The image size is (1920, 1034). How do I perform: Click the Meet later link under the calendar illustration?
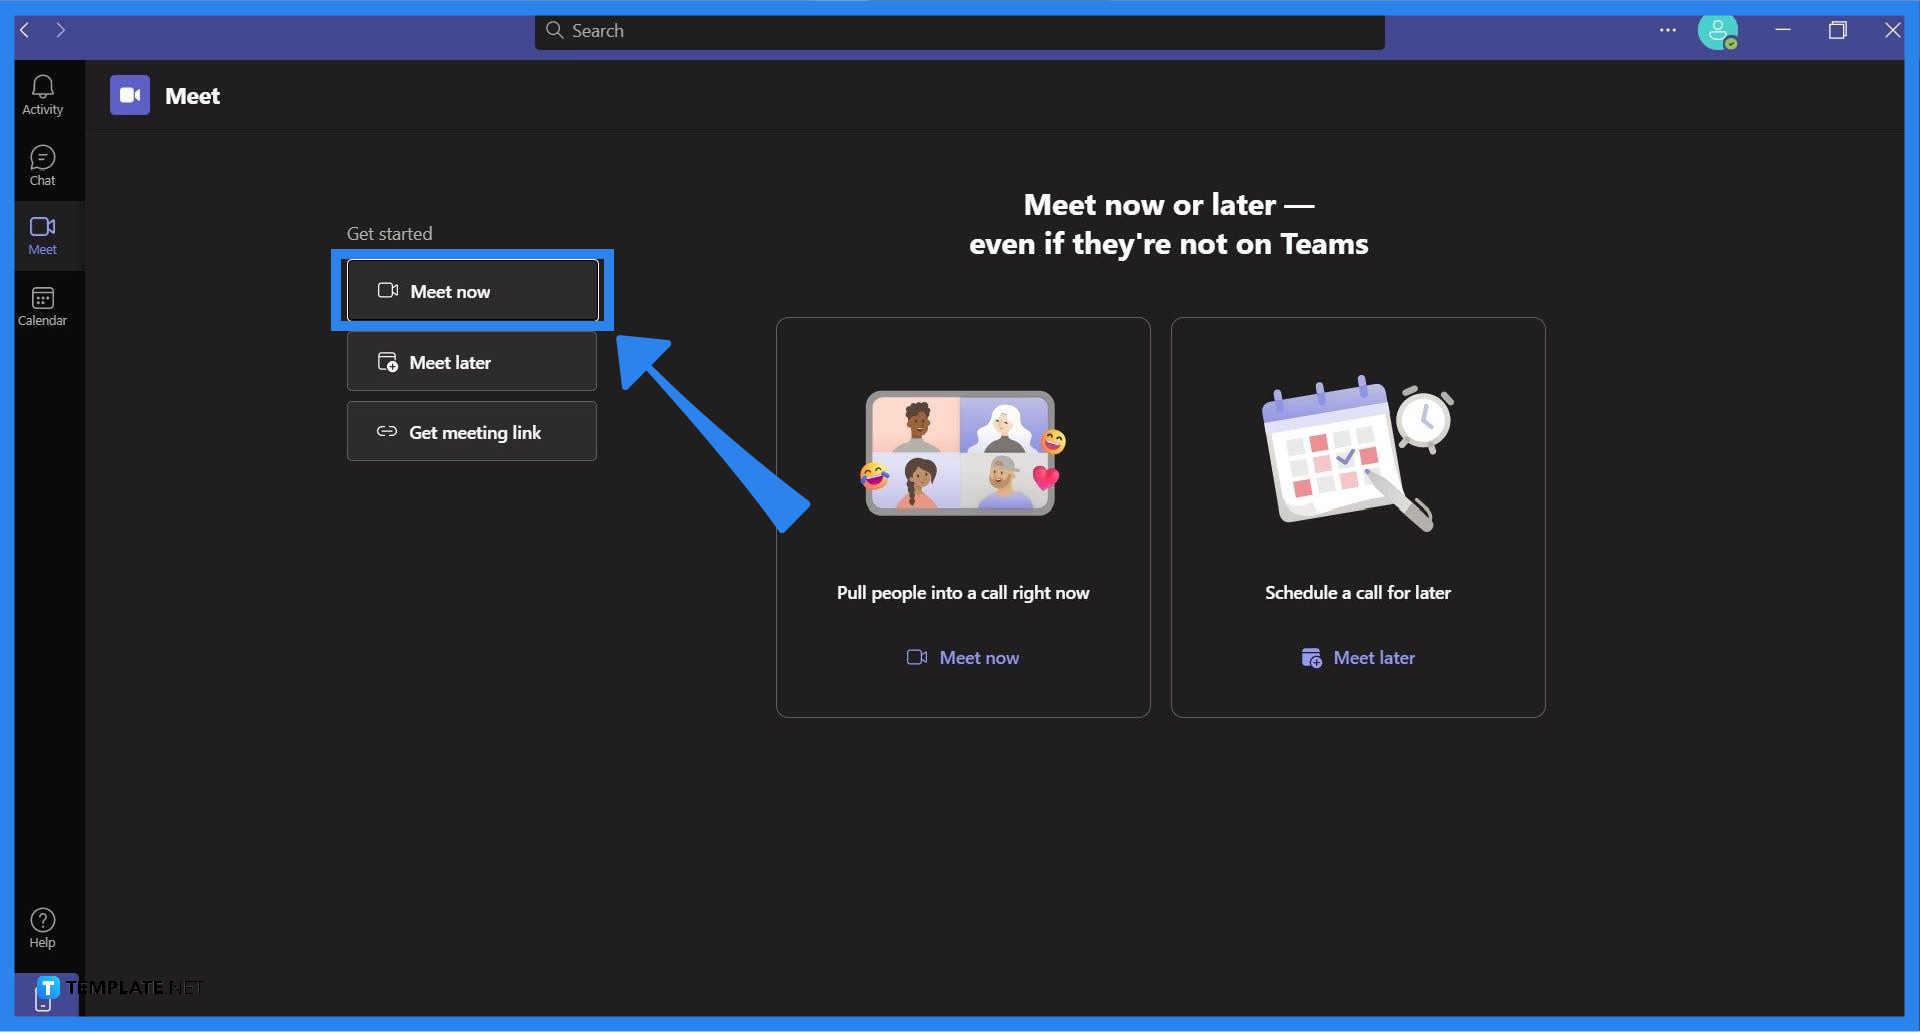1357,657
